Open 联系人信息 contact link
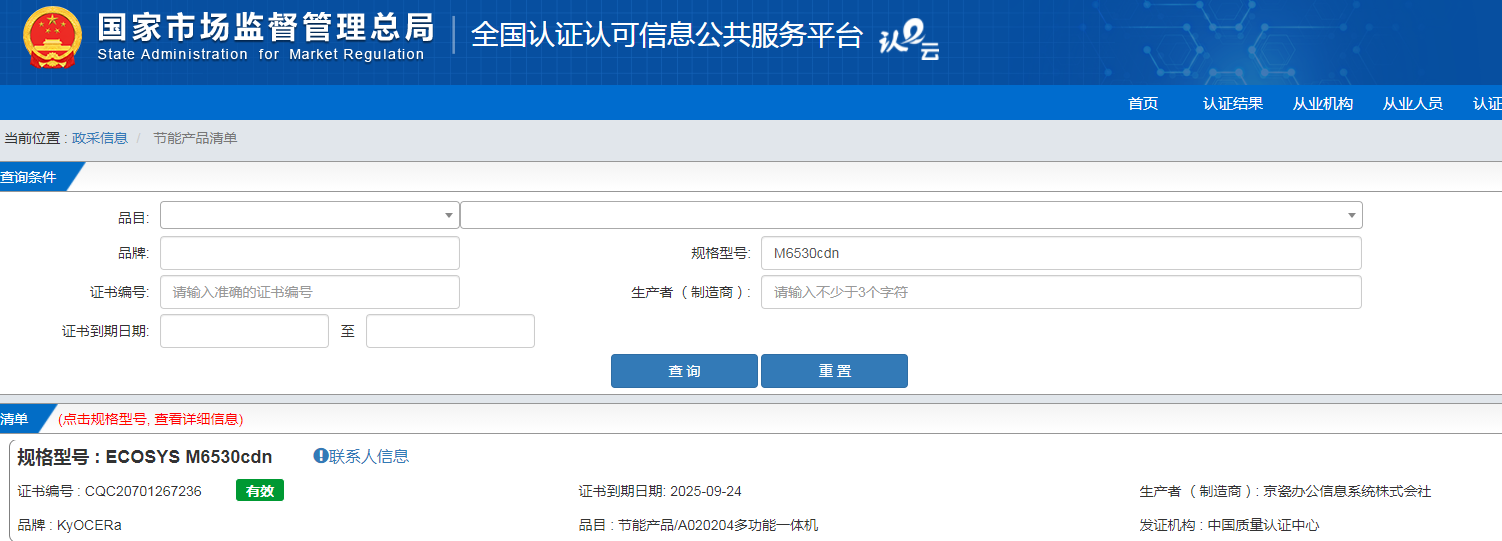This screenshot has height=541, width=1502. click(x=369, y=456)
